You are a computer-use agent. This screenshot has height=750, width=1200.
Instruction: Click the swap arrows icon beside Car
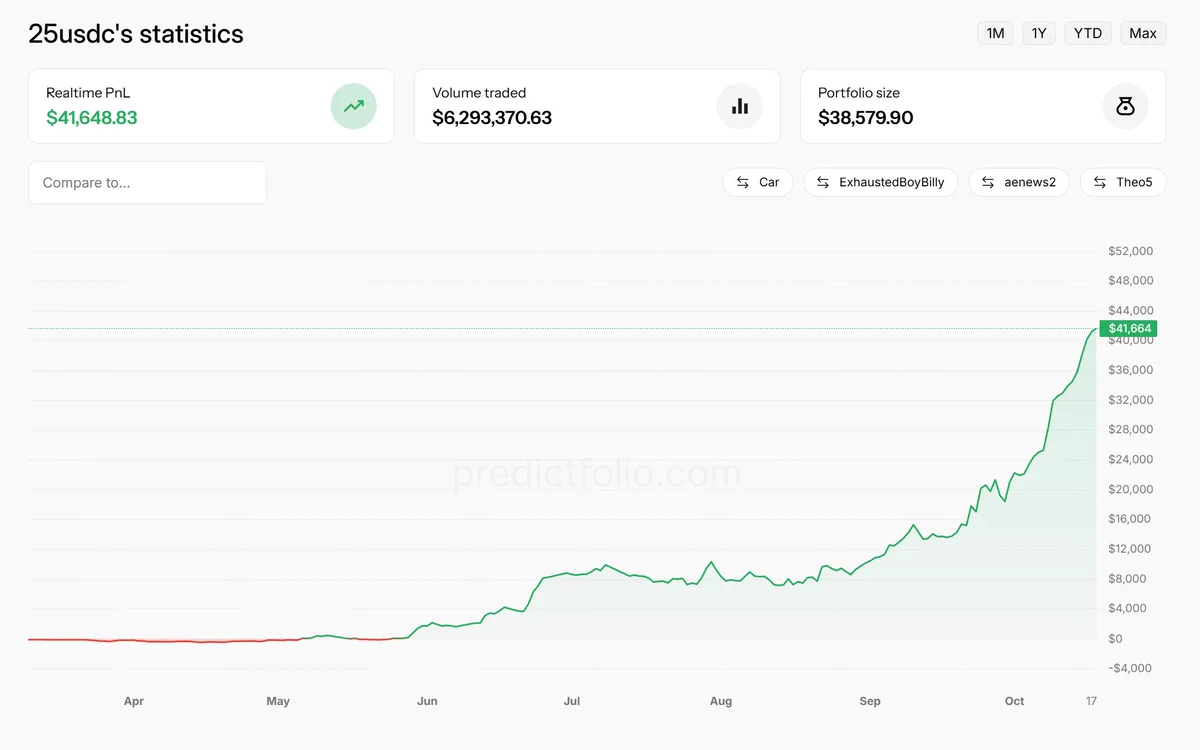pos(743,182)
